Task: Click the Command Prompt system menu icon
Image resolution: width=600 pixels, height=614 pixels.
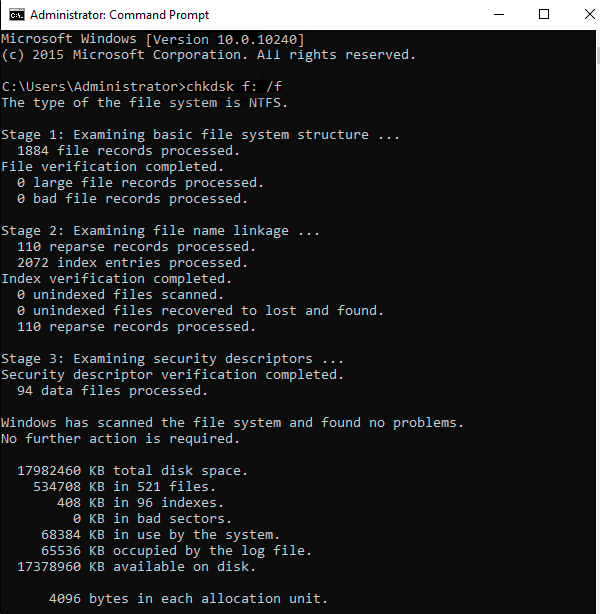Action: tap(16, 15)
